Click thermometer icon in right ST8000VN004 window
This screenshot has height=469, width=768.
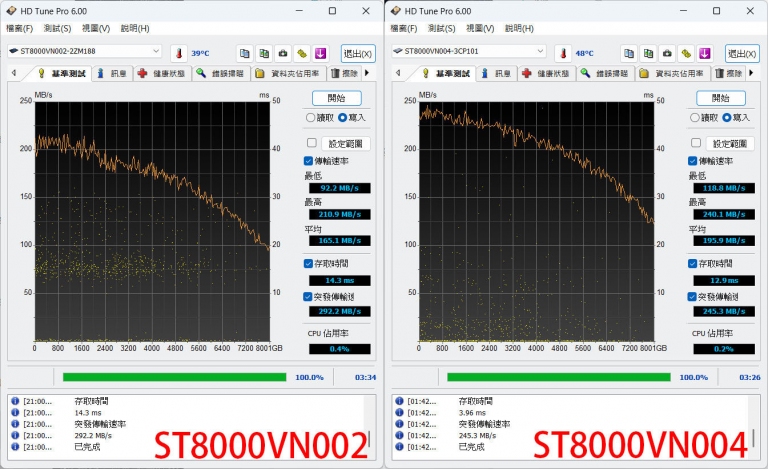point(563,53)
